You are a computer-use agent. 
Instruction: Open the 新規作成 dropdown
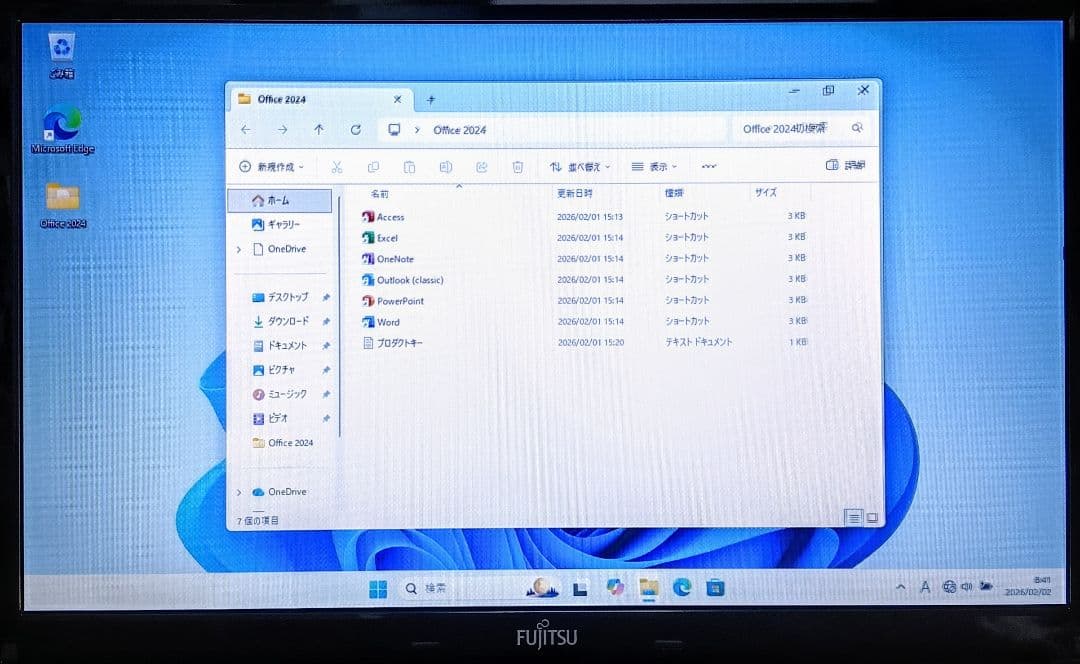268,166
